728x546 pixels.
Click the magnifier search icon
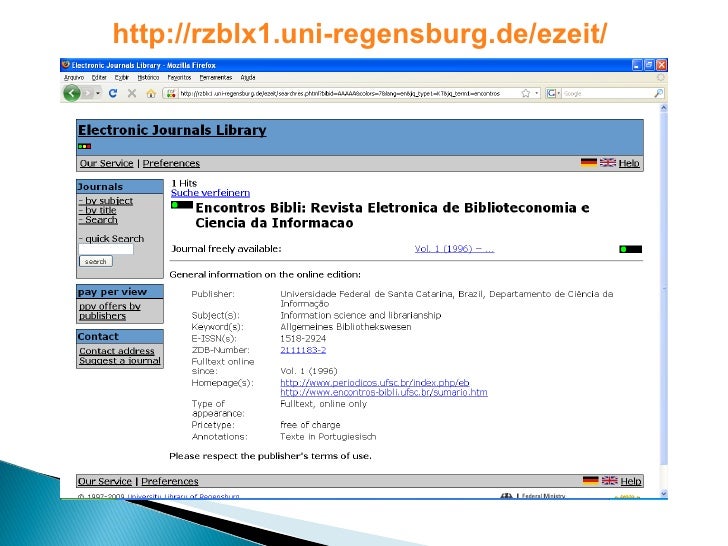click(658, 93)
